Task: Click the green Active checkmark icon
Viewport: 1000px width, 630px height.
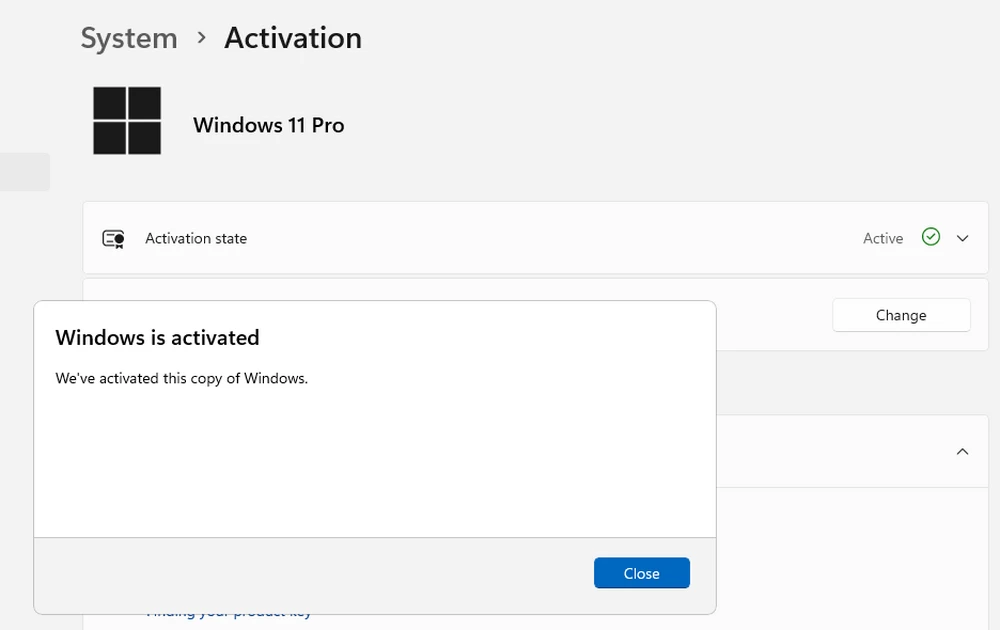Action: 931,237
